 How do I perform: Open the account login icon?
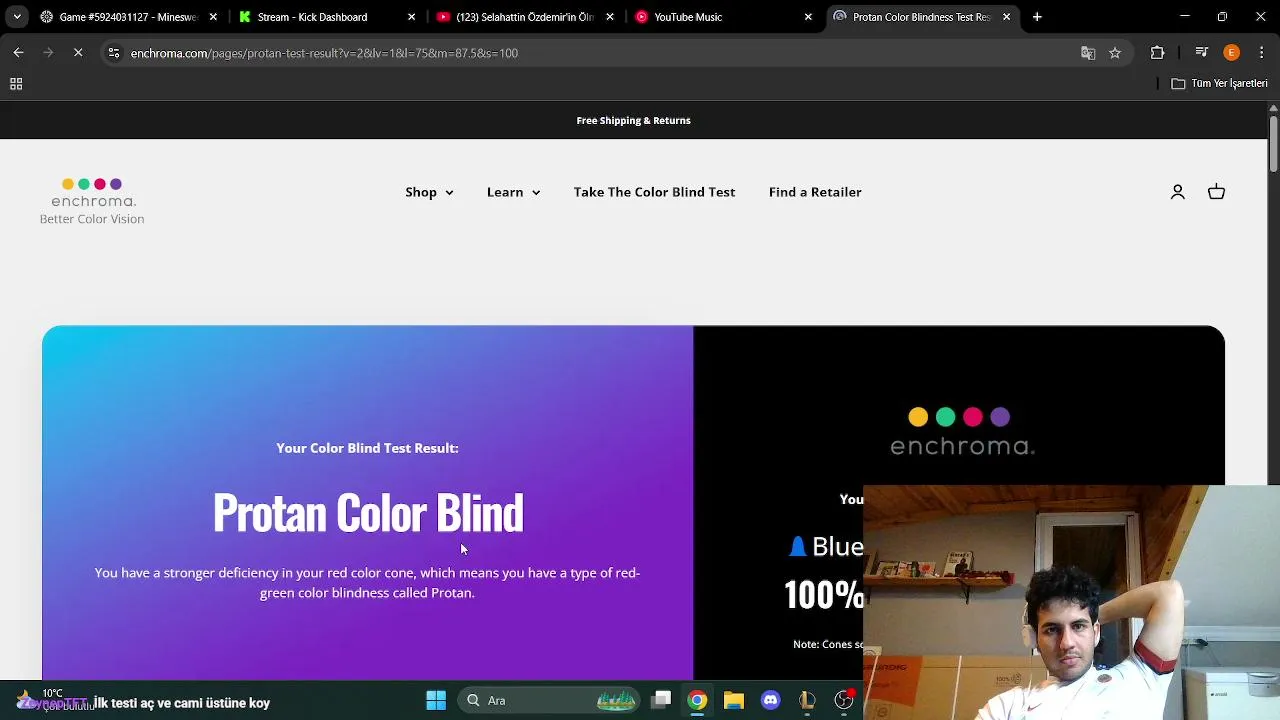[x=1178, y=192]
